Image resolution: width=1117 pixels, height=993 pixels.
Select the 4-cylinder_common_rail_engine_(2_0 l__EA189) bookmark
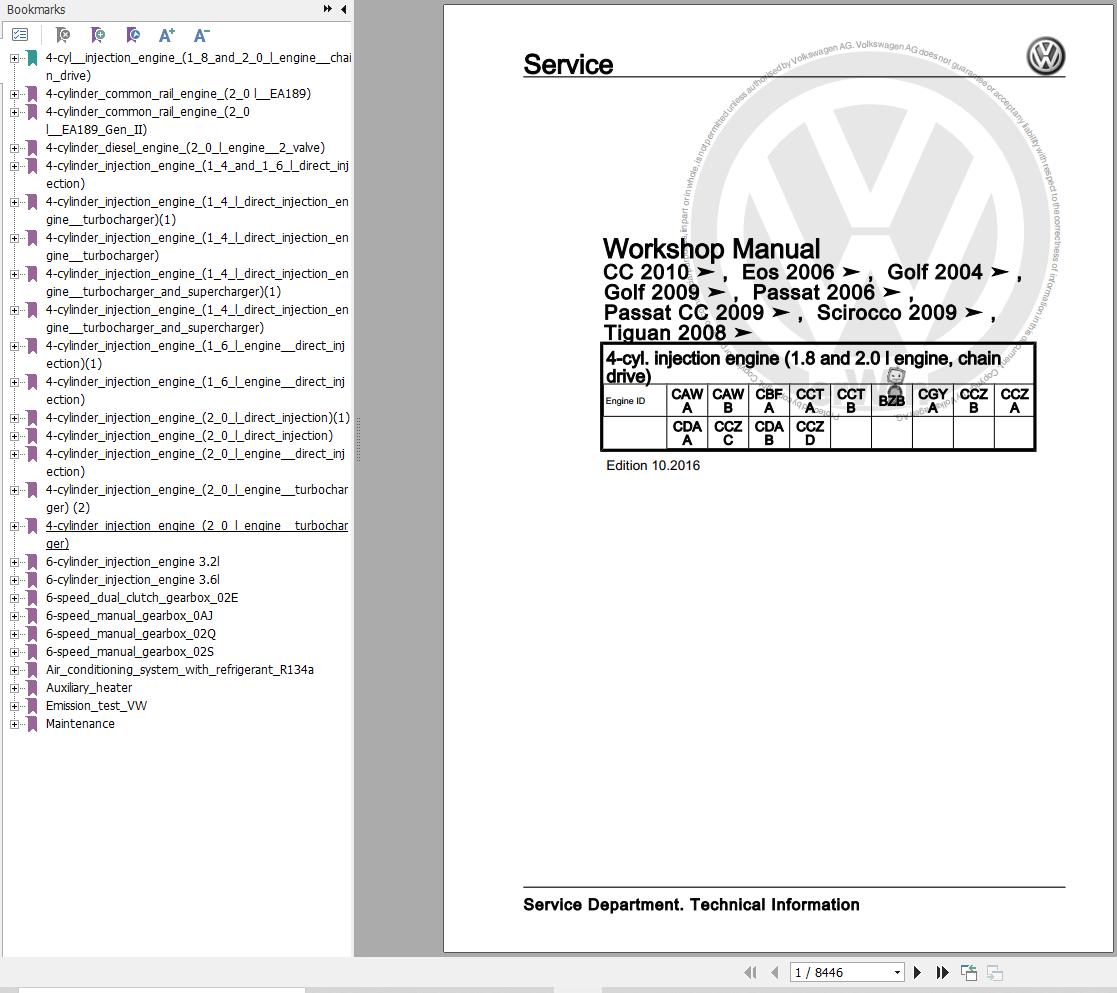(x=178, y=93)
